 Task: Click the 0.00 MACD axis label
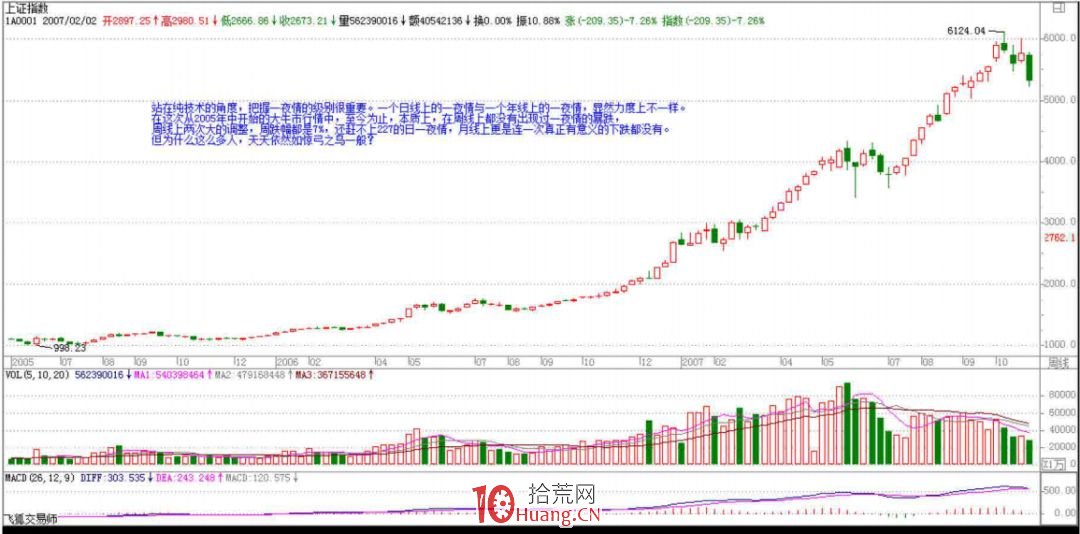coord(1065,513)
